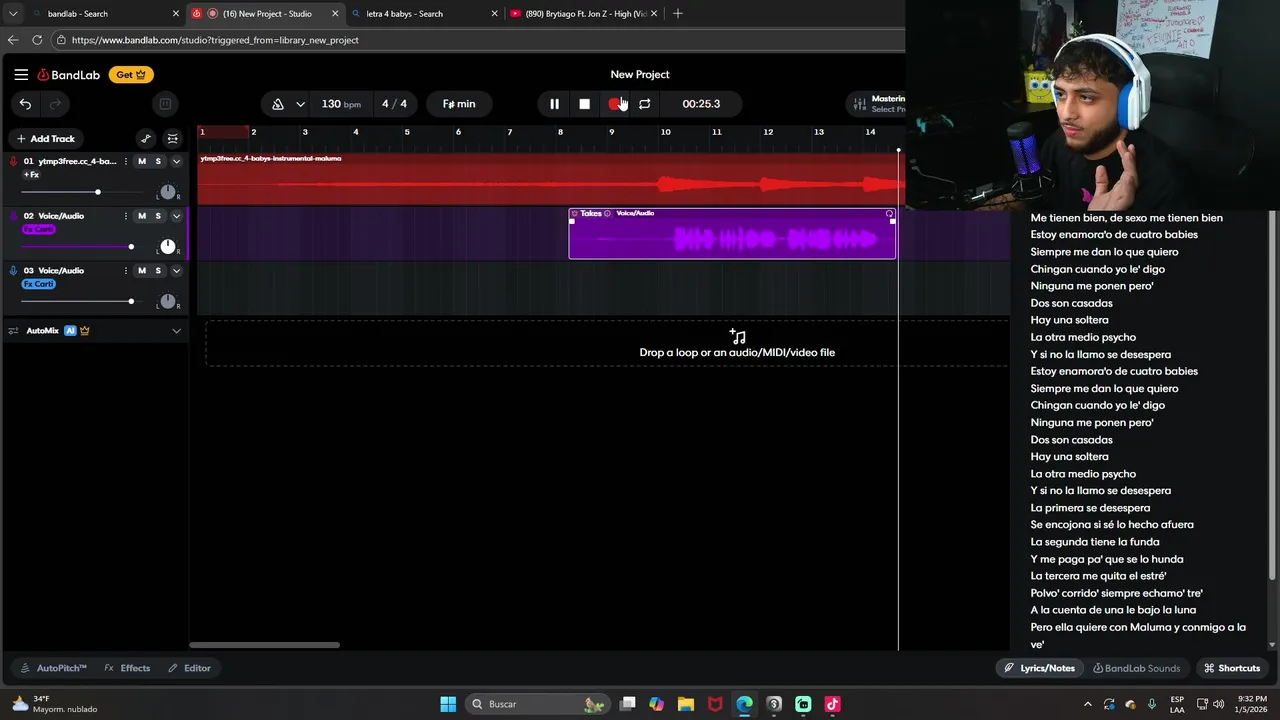Open the Effects panel tab
This screenshot has width=1280, height=720.
point(127,668)
